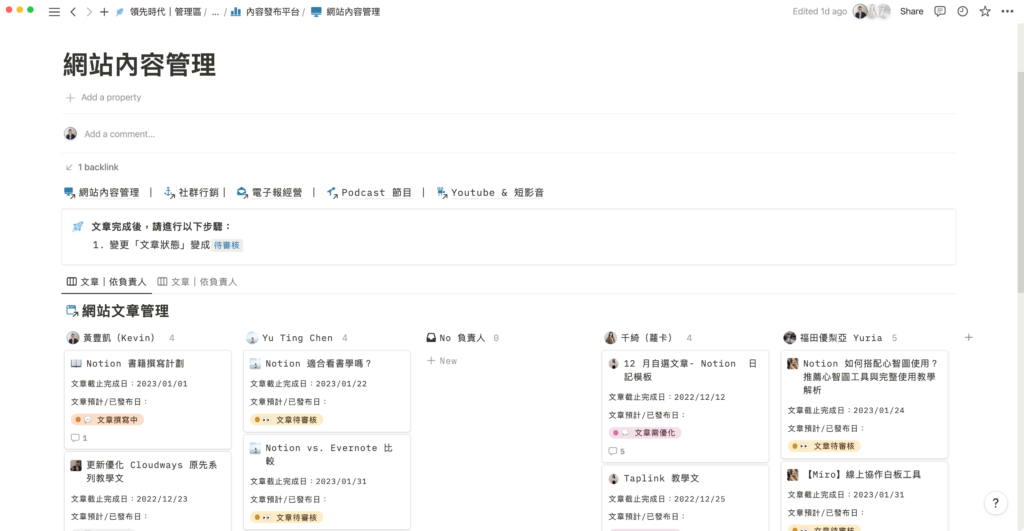1024x531 pixels.
Task: Click the 網站內容管理 page title
Action: pyautogui.click(x=139, y=65)
